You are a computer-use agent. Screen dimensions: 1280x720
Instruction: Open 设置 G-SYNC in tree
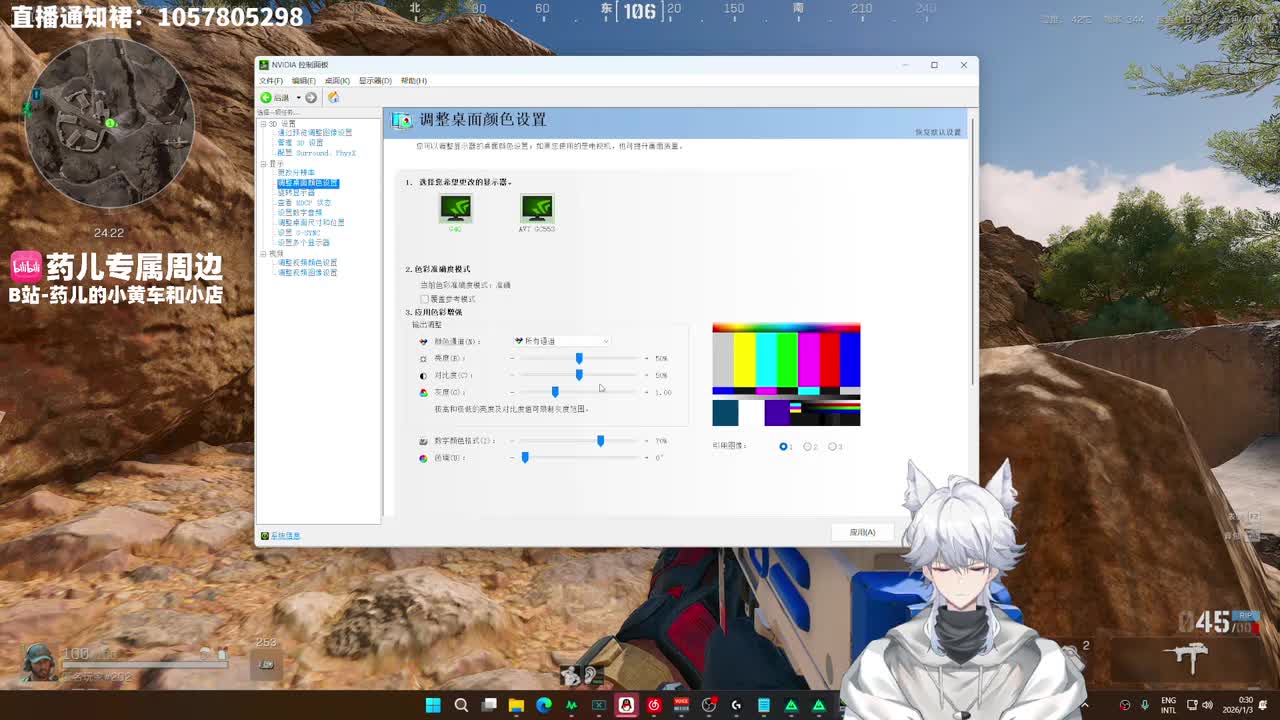tap(298, 233)
